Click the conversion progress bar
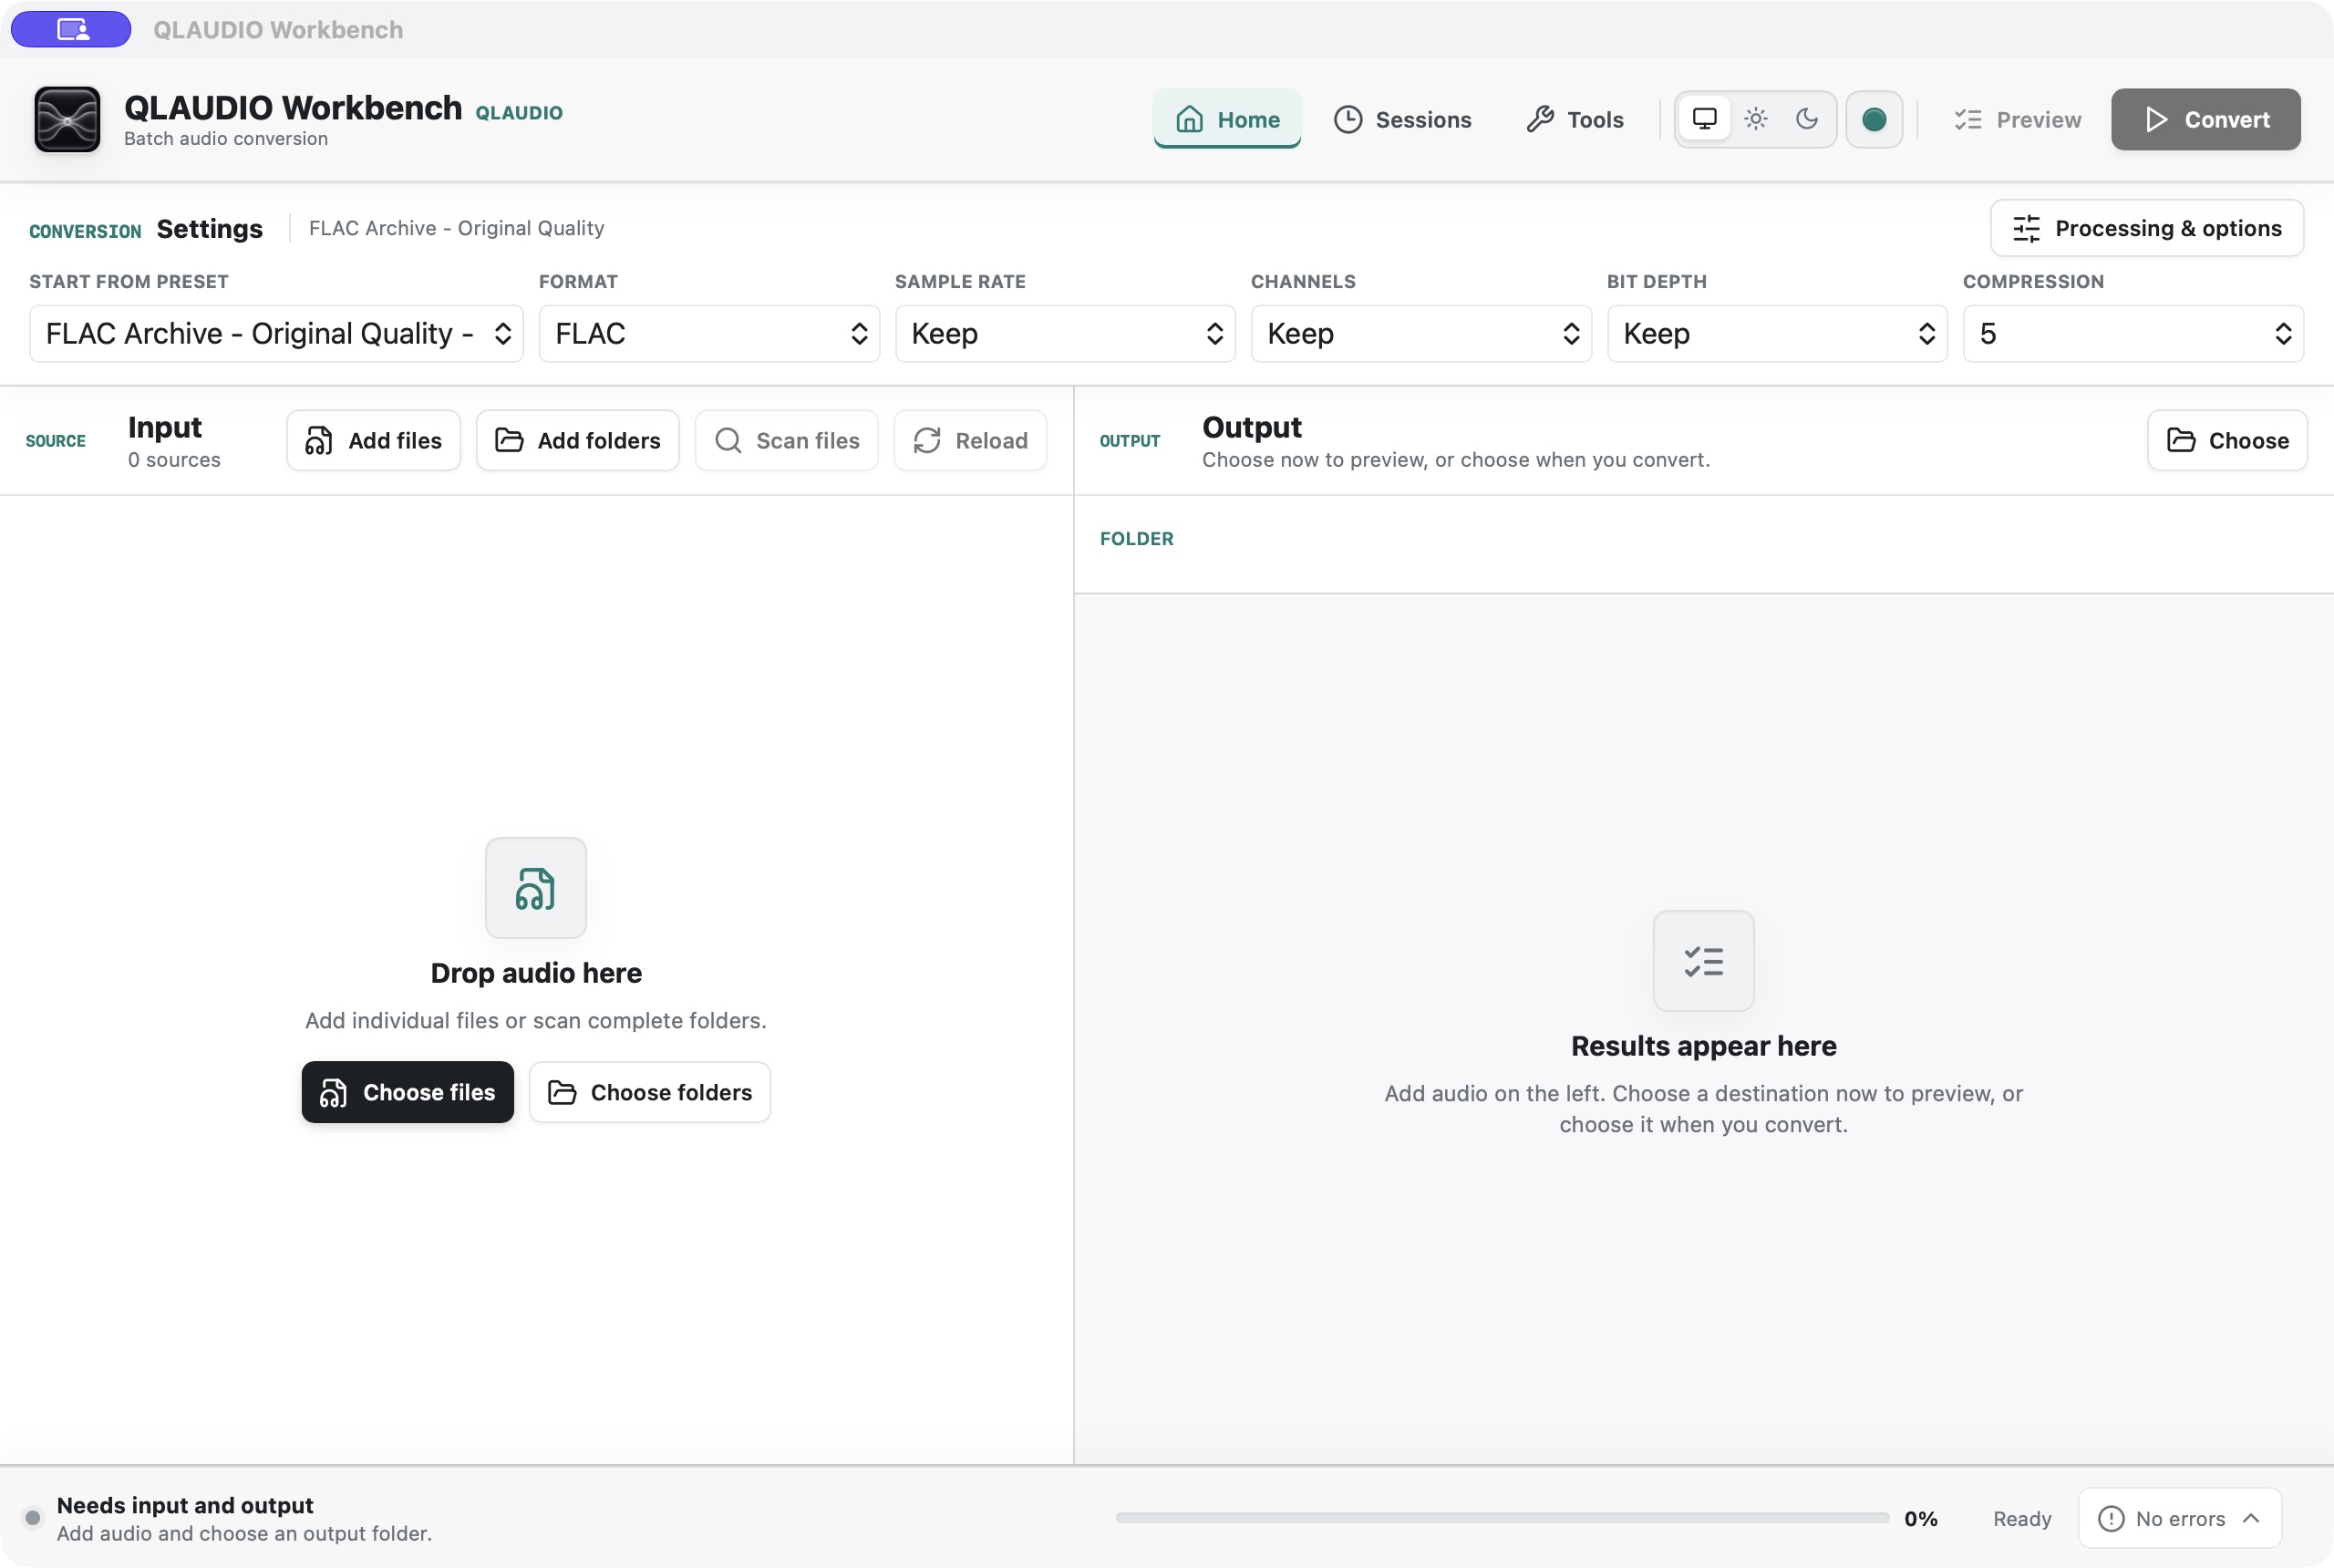This screenshot has width=2334, height=1568. 1502,1518
